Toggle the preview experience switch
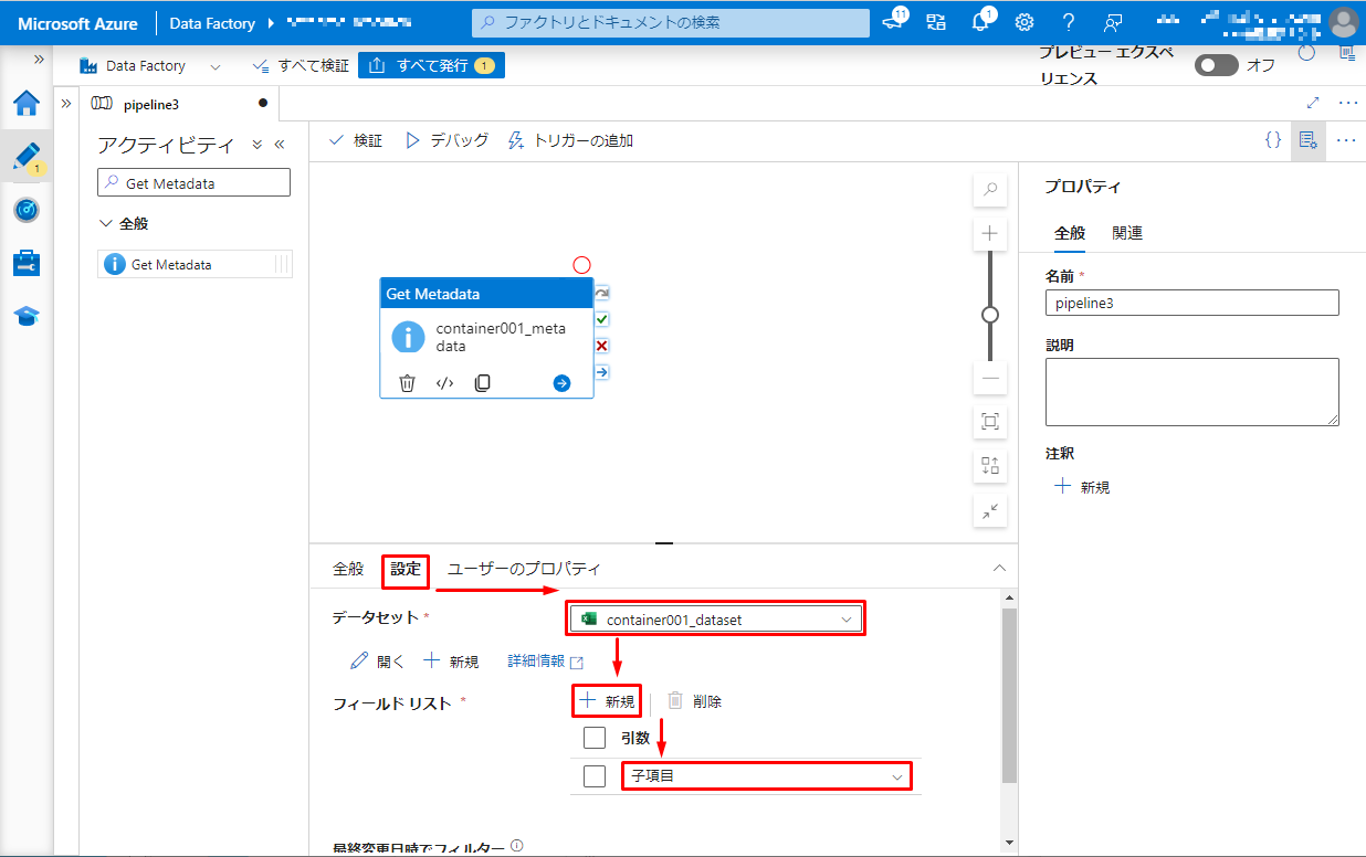 [1217, 66]
